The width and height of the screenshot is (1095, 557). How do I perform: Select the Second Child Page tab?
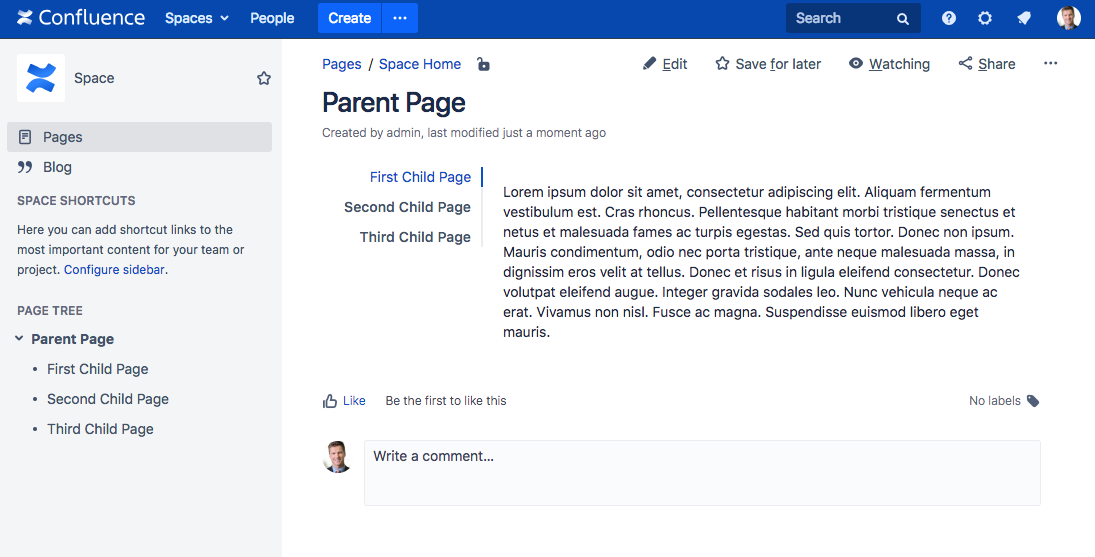[x=407, y=207]
